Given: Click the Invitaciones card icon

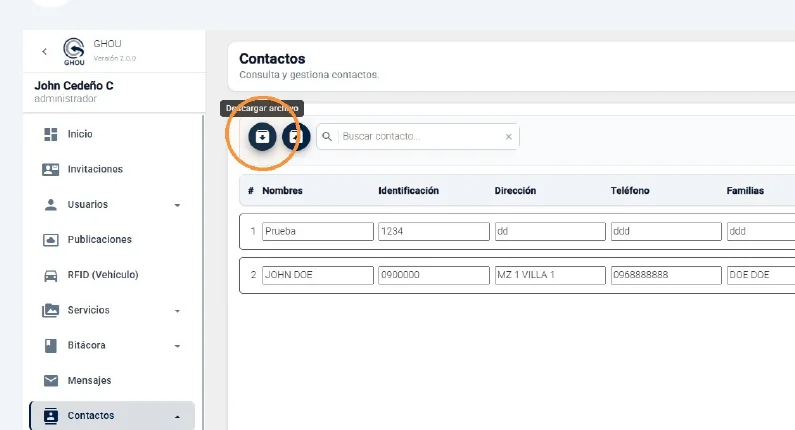Looking at the screenshot, I should (x=51, y=169).
